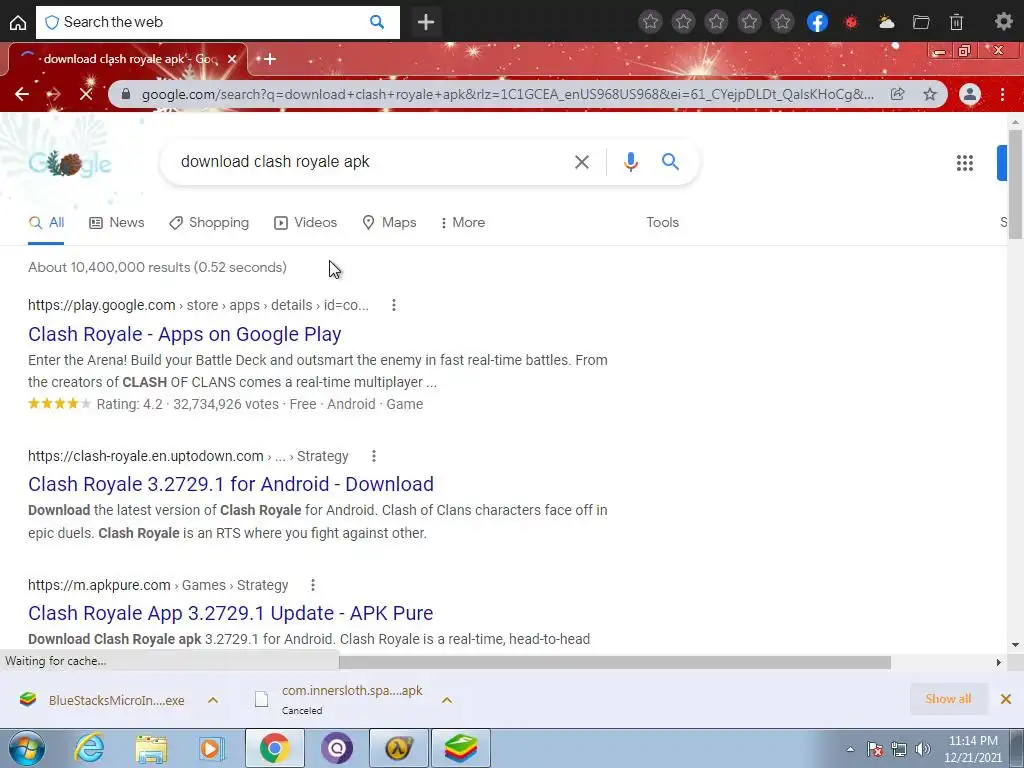Expand com.innersloth apk download options
Viewport: 1024px width, 768px height.
click(447, 700)
